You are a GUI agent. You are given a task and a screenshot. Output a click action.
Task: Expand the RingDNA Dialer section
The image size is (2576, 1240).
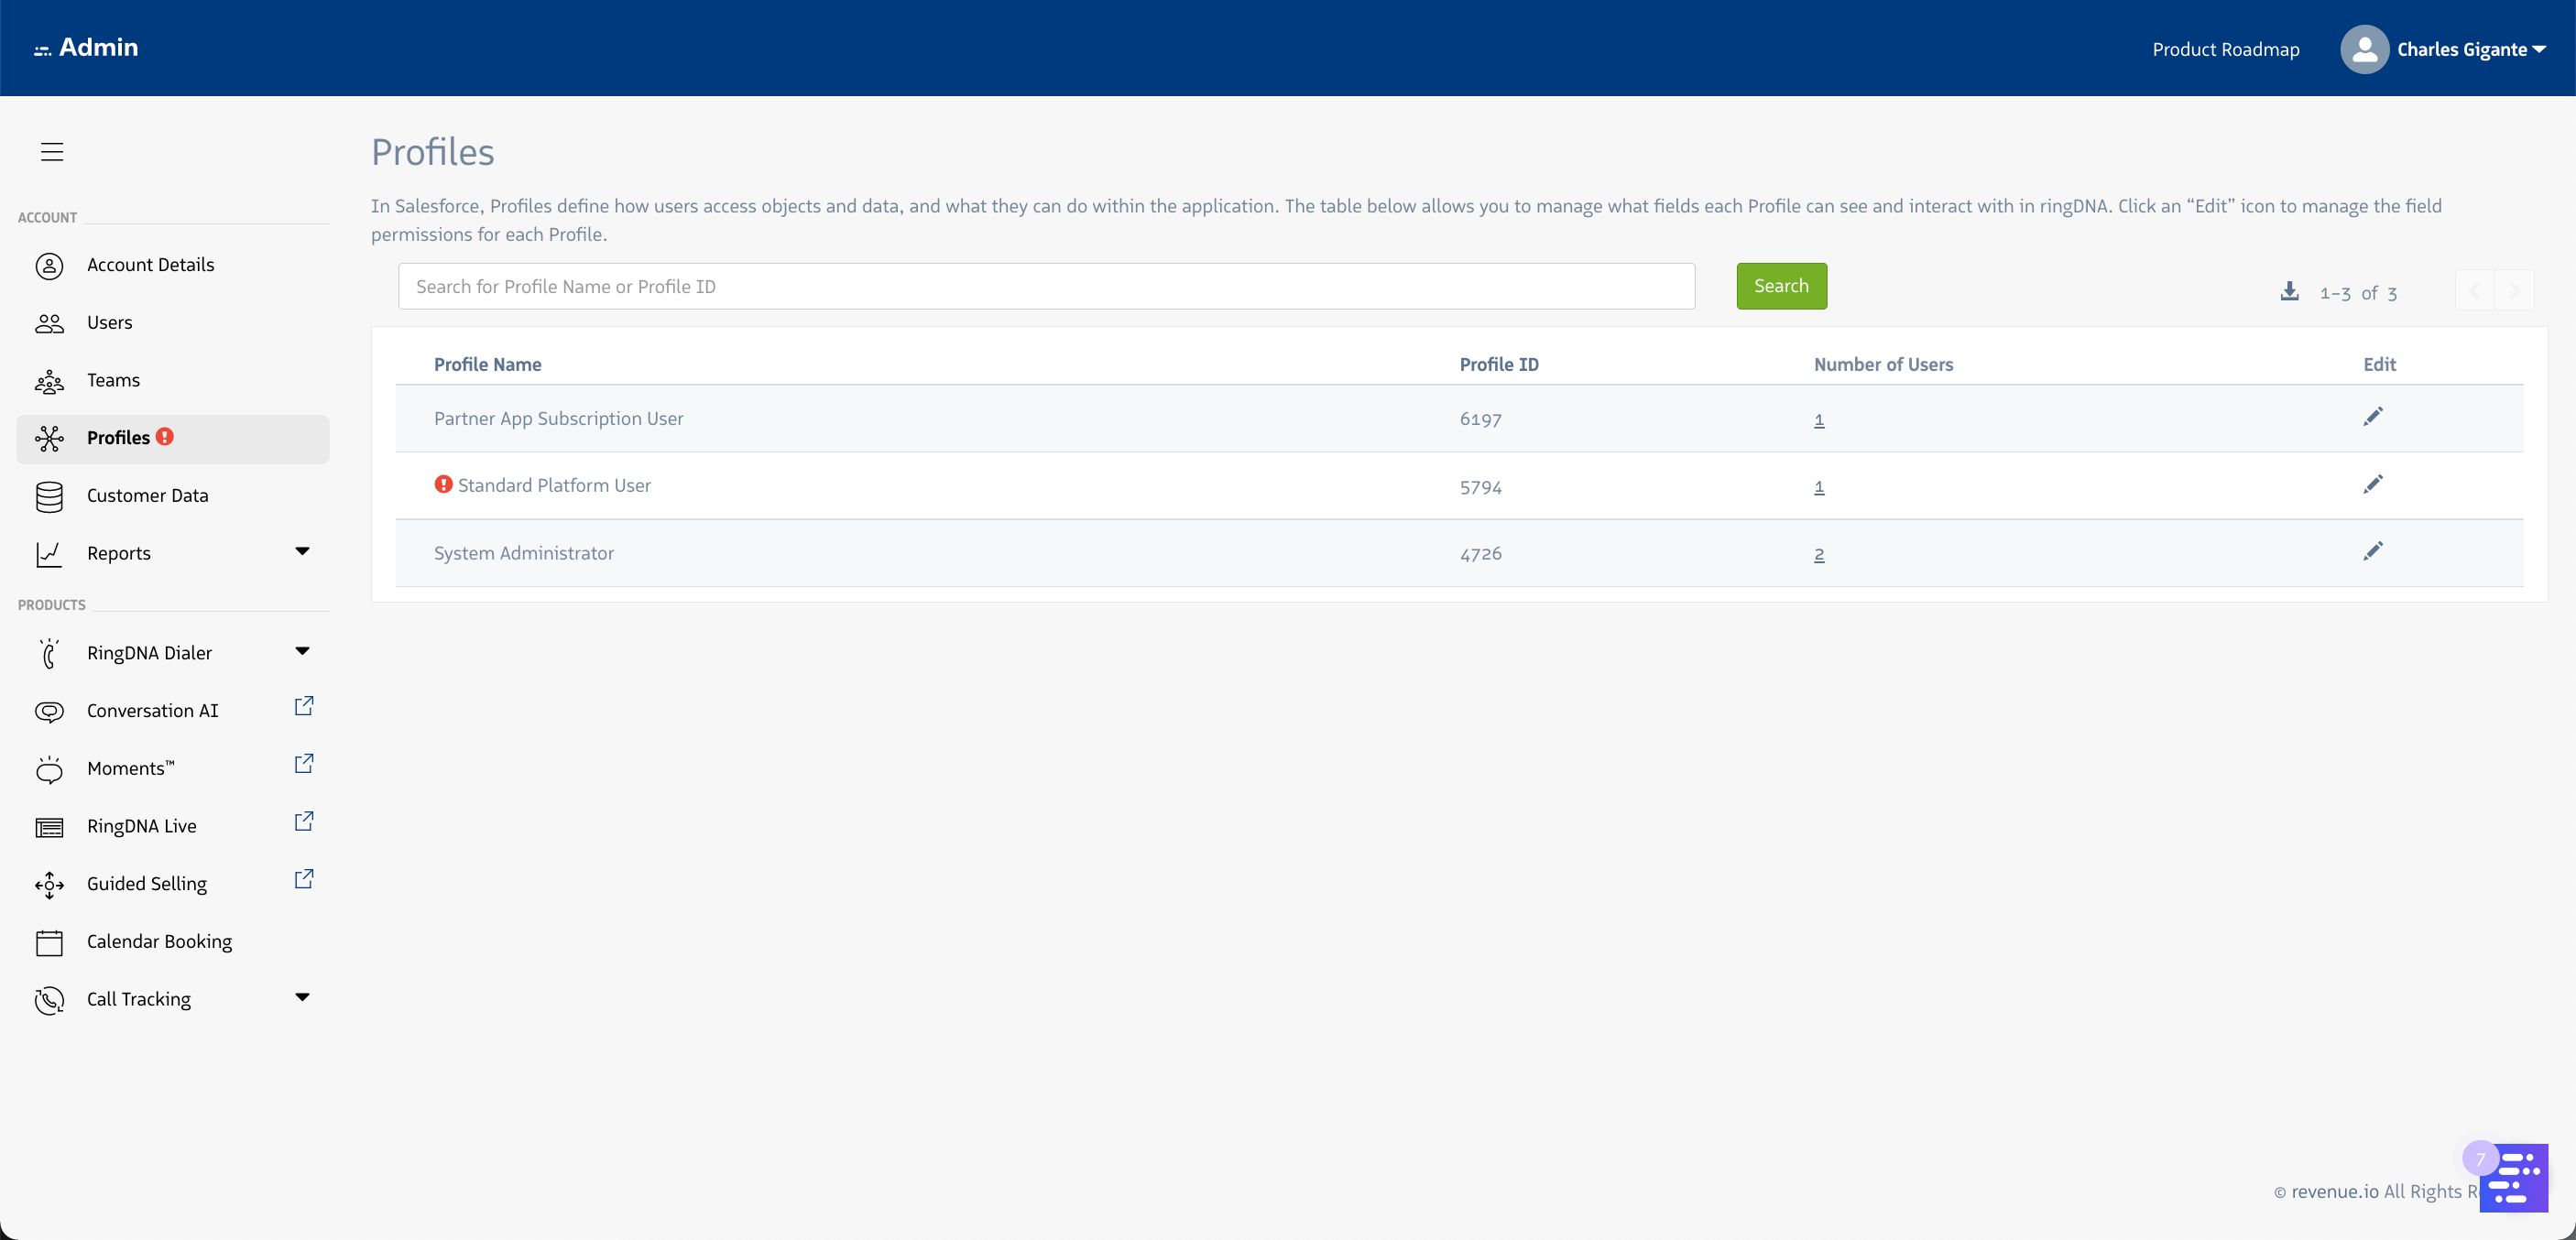[302, 650]
